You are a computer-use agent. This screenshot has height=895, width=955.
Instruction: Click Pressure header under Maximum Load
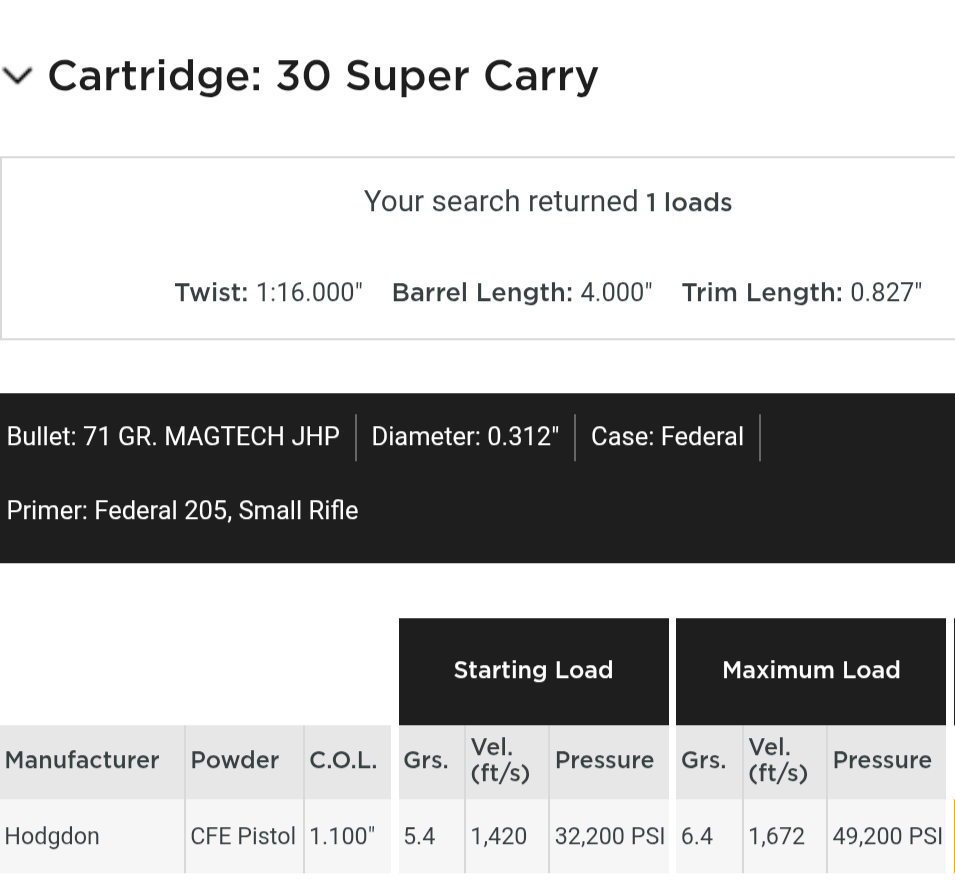(x=886, y=762)
